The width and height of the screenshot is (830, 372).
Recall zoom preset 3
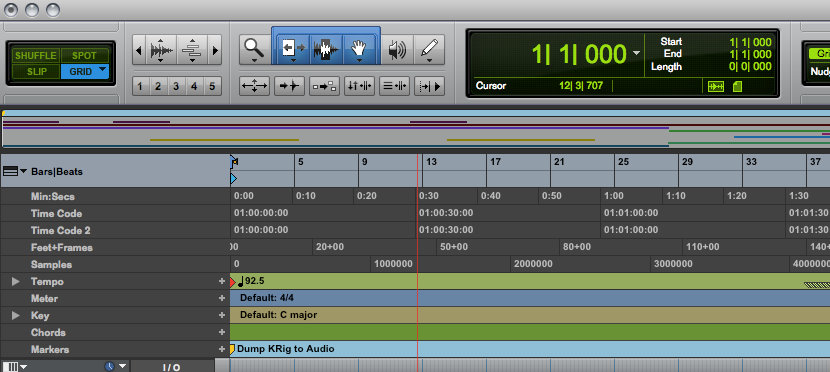tap(176, 86)
